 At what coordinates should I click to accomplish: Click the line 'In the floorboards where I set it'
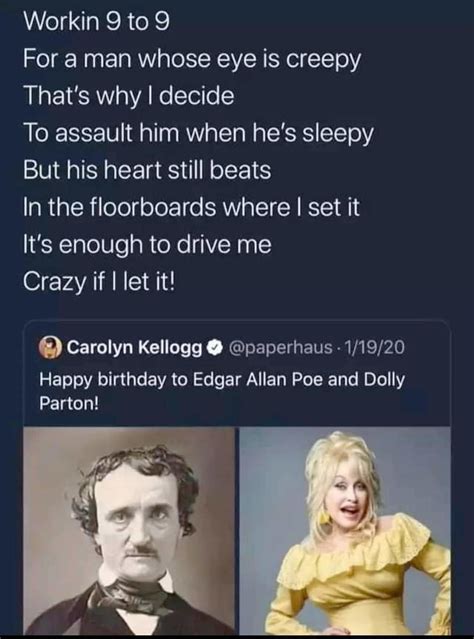[x=192, y=207]
